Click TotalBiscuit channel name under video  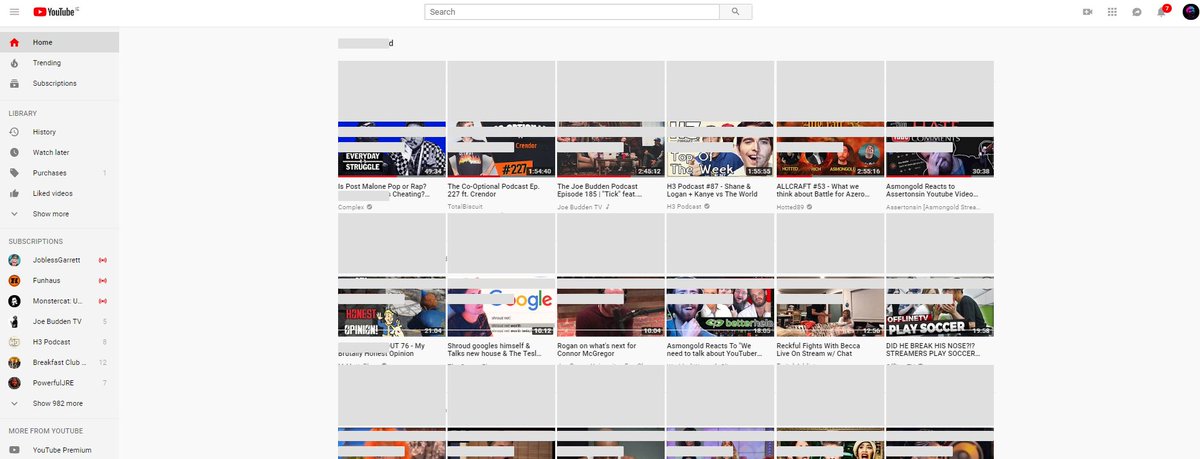(x=464, y=207)
